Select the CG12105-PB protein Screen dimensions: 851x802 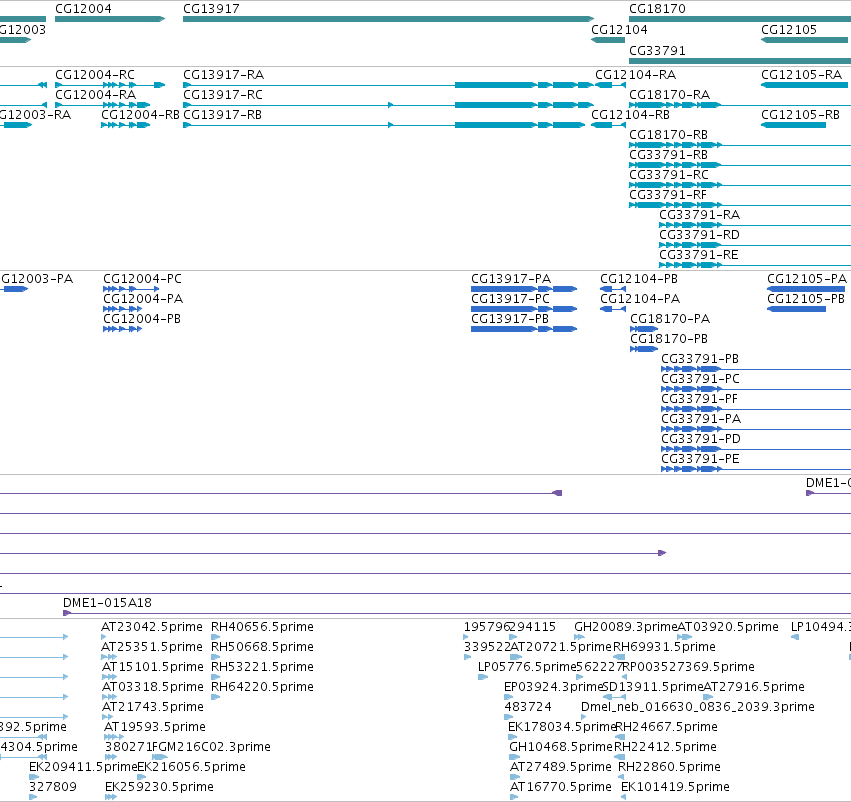806,298
